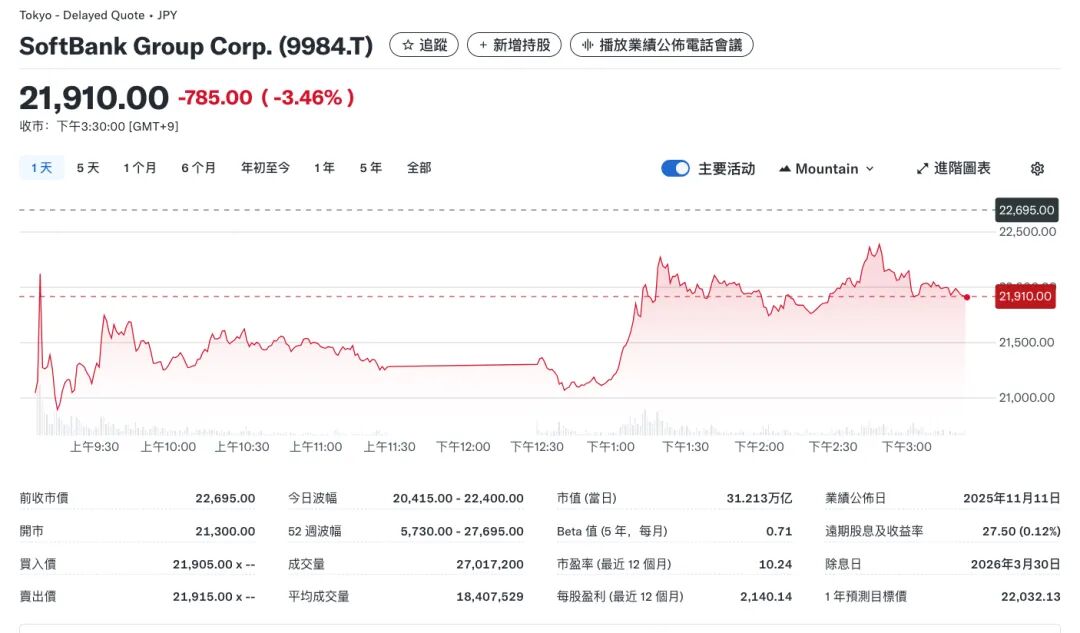Image resolution: width=1080 pixels, height=633 pixels.
Task: Click the red current price dot on chart
Action: click(x=967, y=298)
